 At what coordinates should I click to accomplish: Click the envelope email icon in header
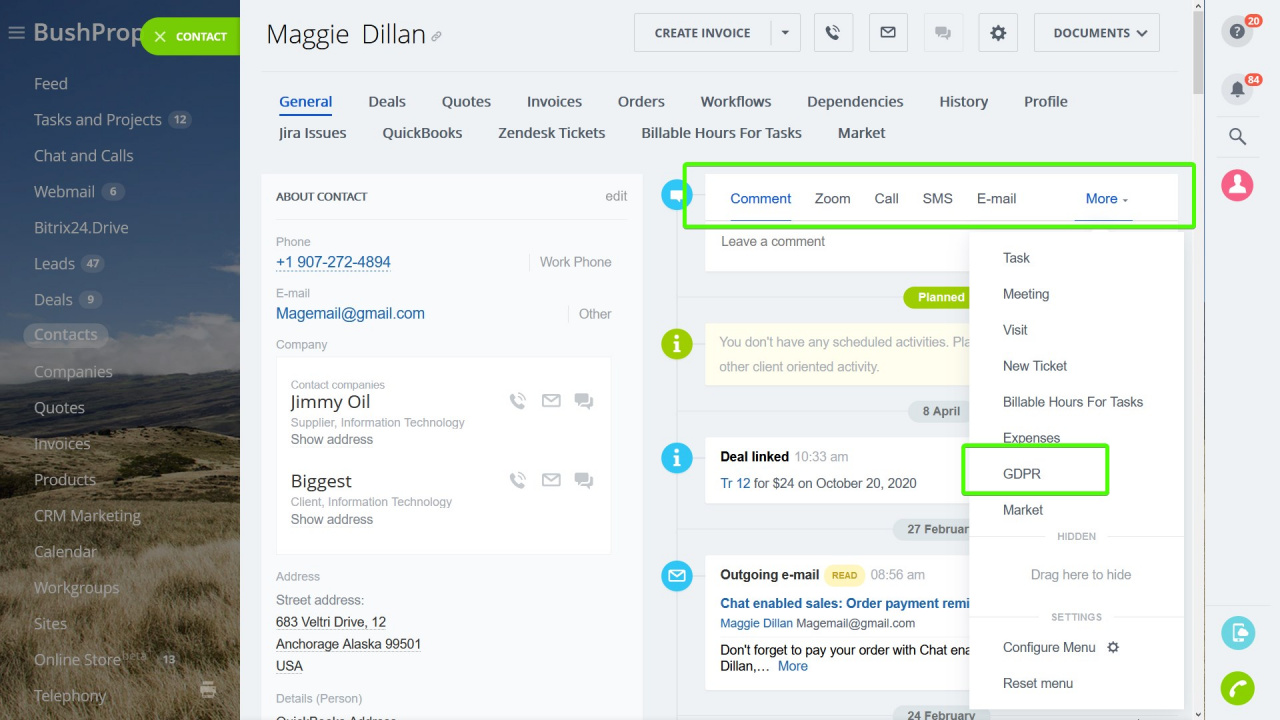[x=888, y=33]
